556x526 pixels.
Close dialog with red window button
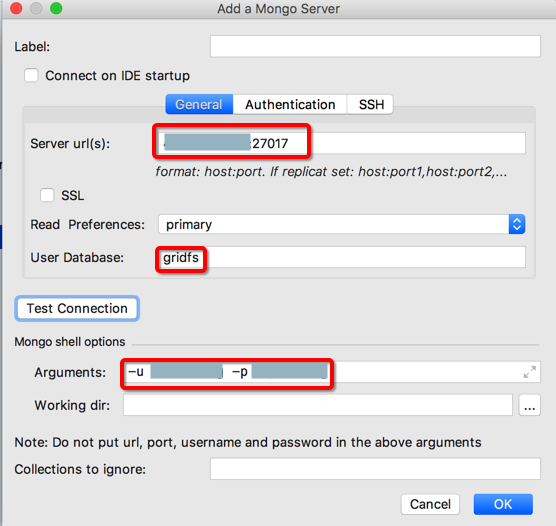click(16, 8)
